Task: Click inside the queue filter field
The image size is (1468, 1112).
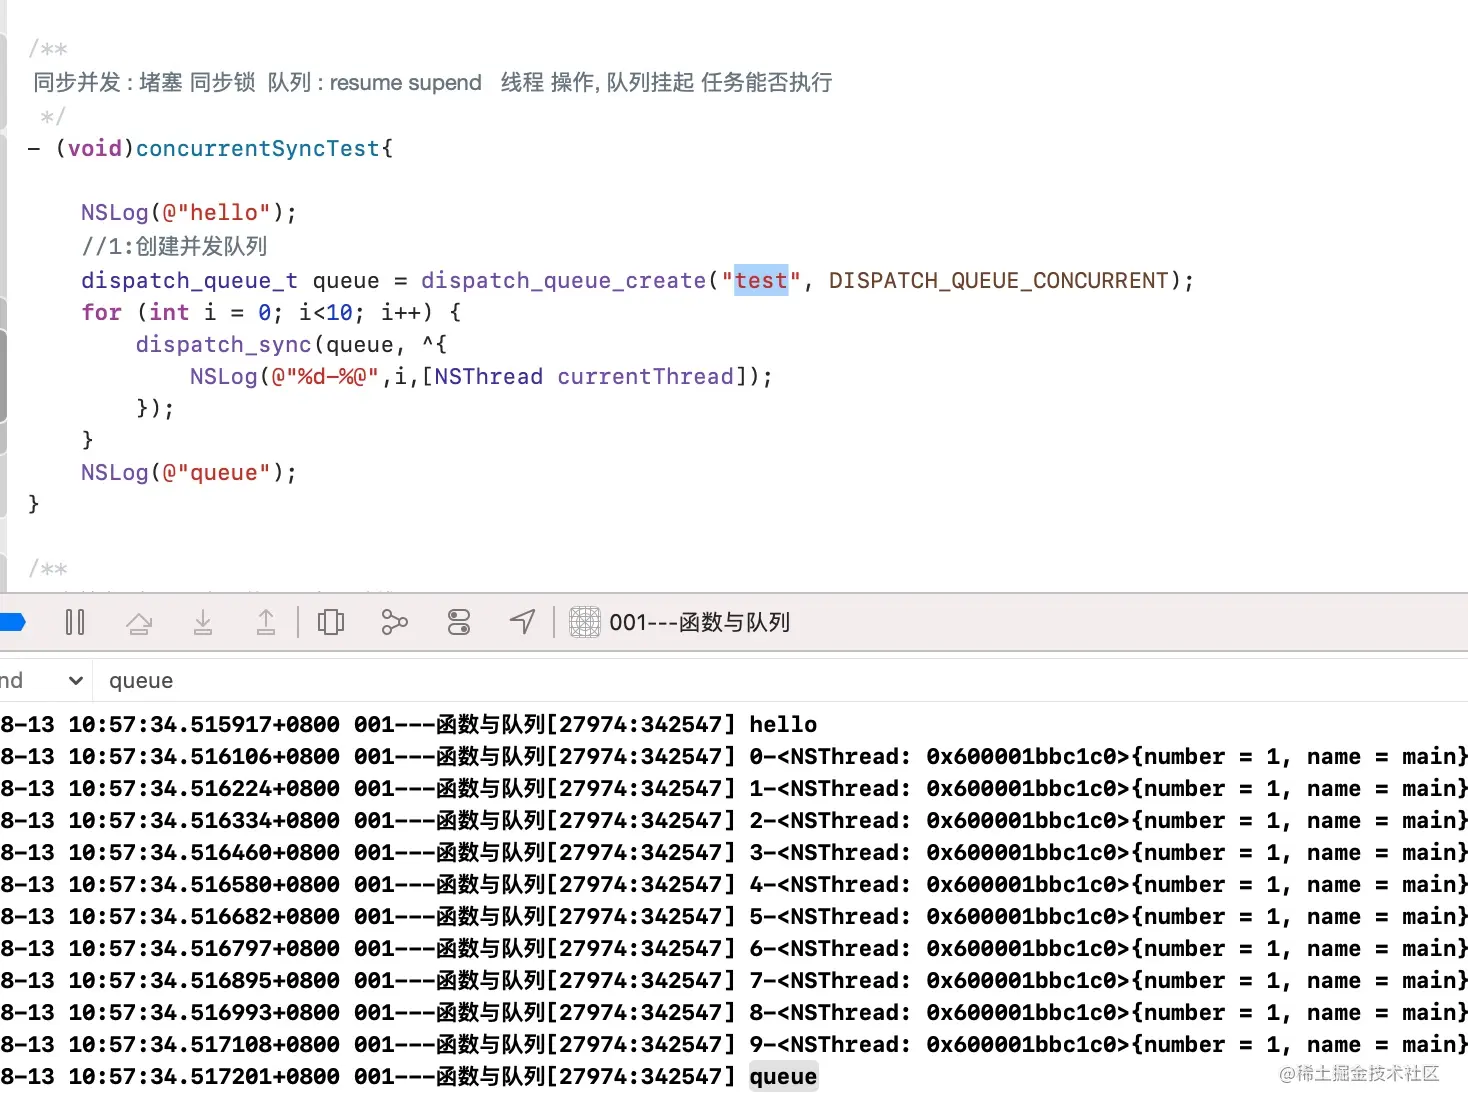Action: pyautogui.click(x=200, y=680)
